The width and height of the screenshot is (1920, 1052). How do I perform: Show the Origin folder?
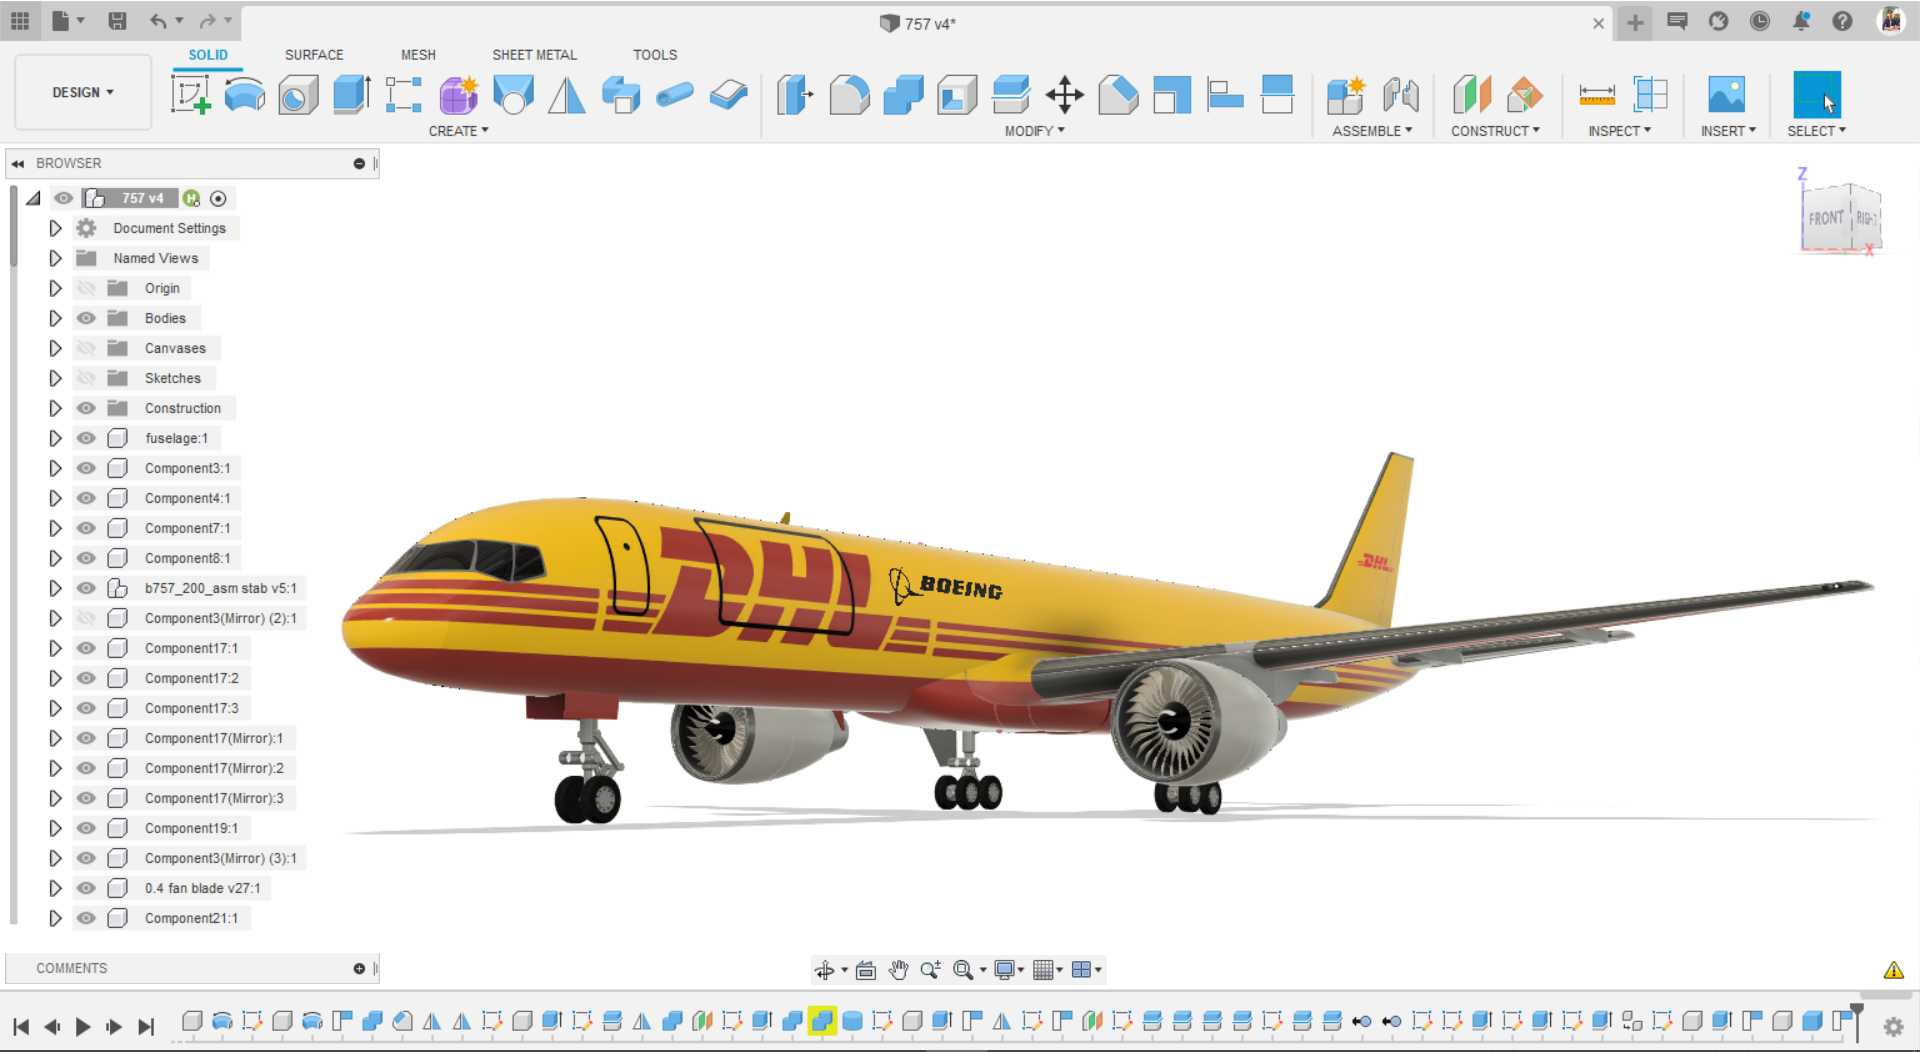pyautogui.click(x=87, y=288)
